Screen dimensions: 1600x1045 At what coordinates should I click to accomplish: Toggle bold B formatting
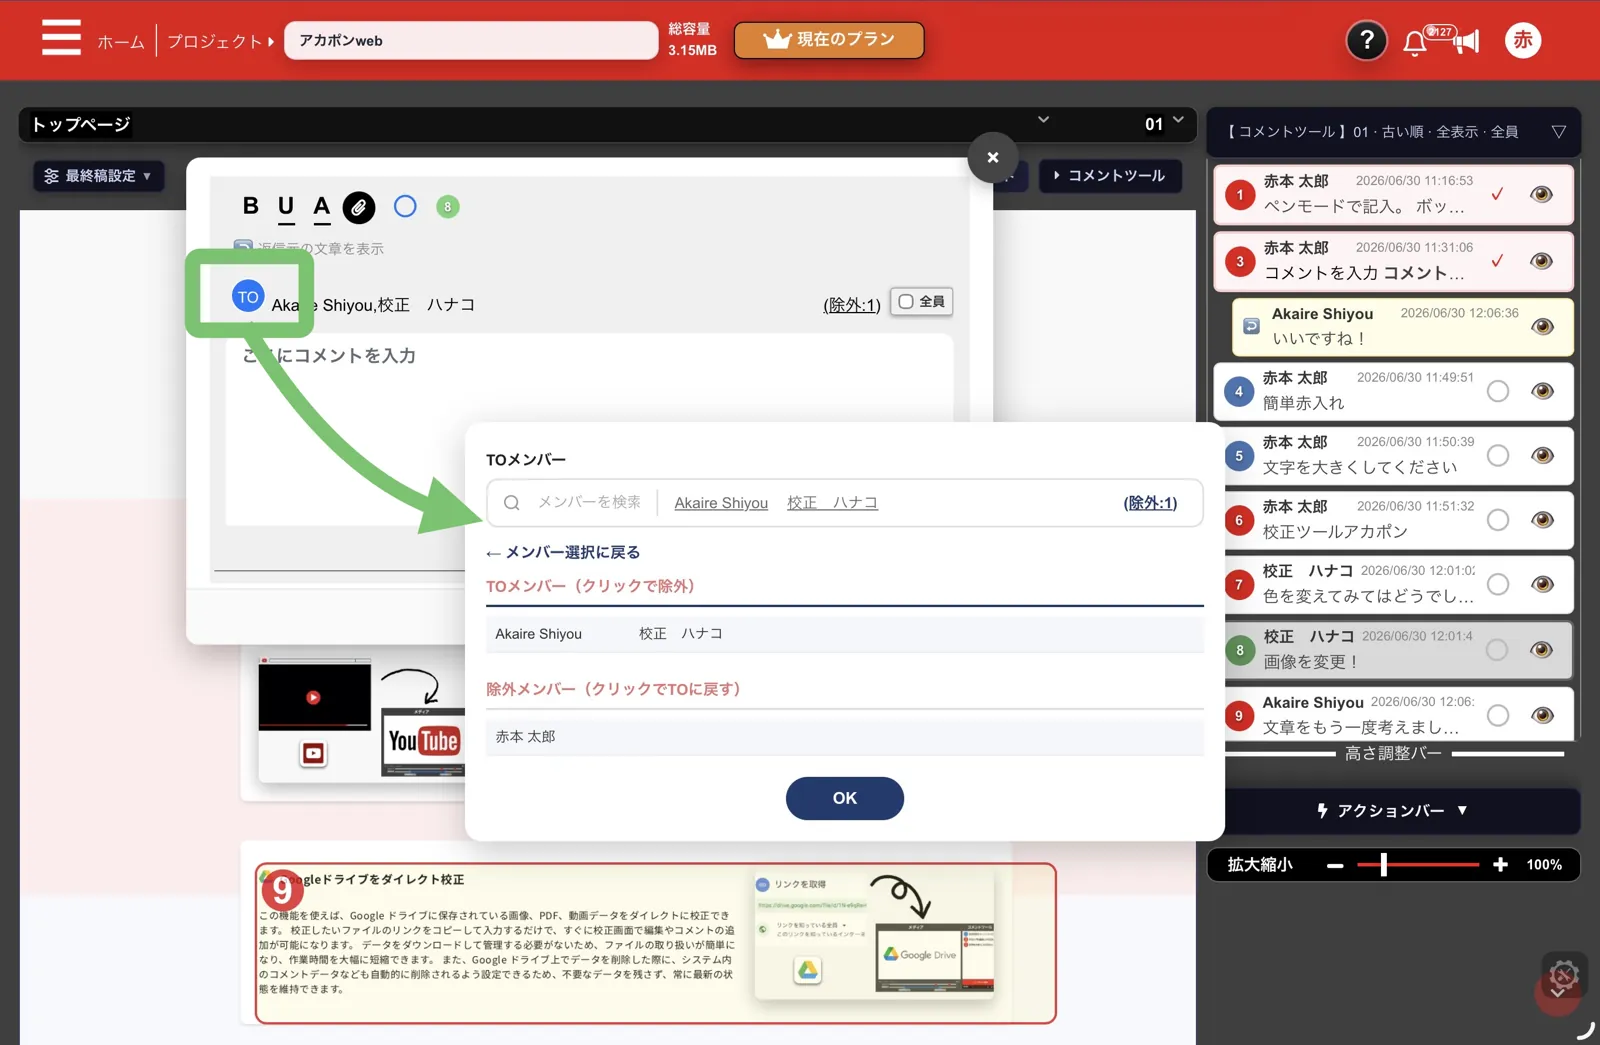pyautogui.click(x=251, y=206)
